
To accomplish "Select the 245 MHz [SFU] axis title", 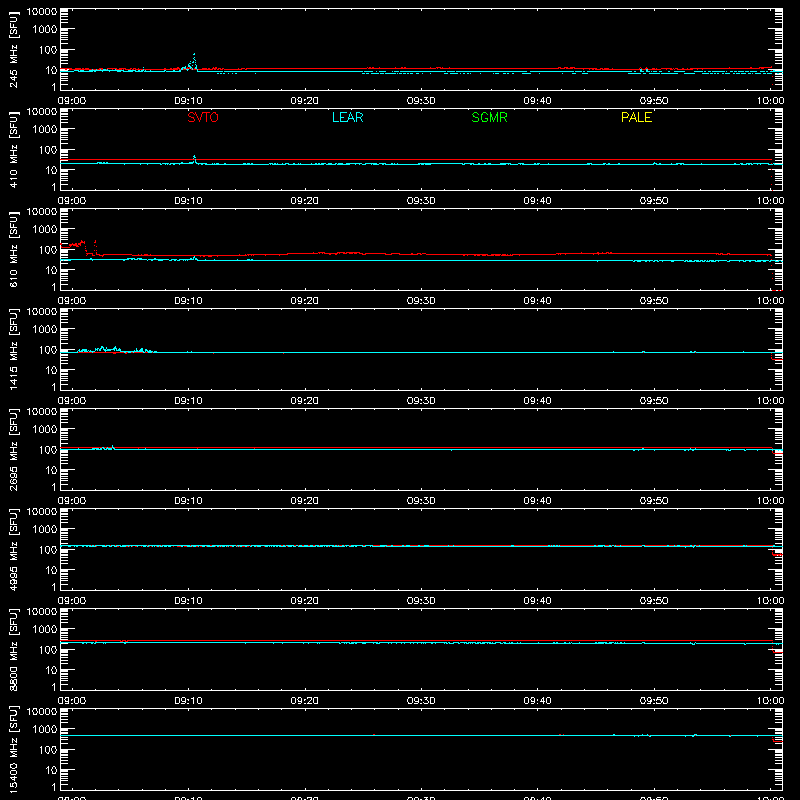I will coord(13,49).
